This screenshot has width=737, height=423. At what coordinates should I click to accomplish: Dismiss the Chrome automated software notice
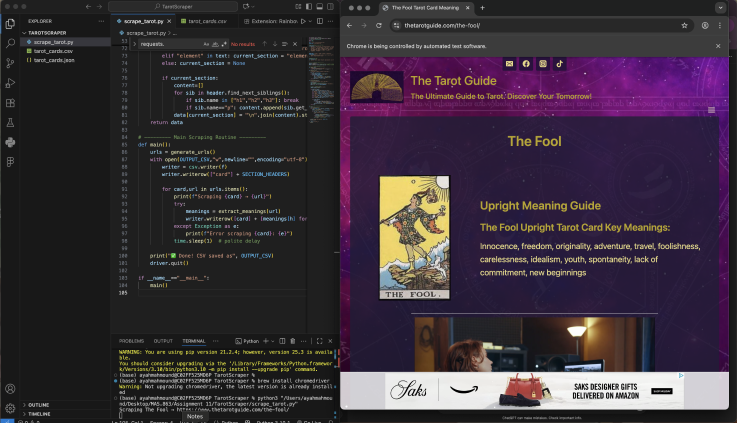[717, 46]
